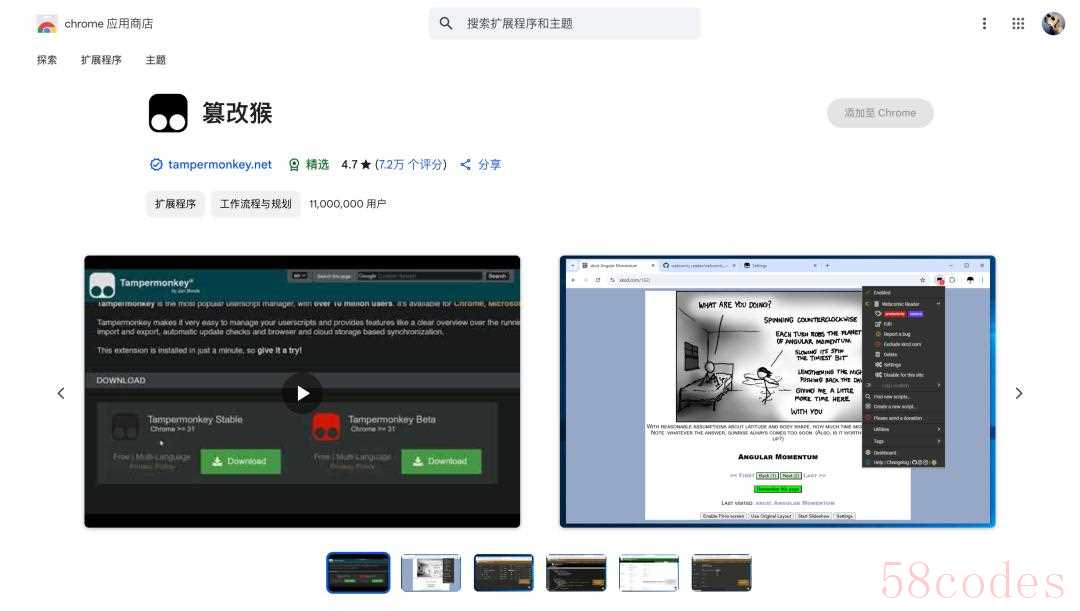Focus the extensions and themes search field
1080x611 pixels.
[x=564, y=23]
